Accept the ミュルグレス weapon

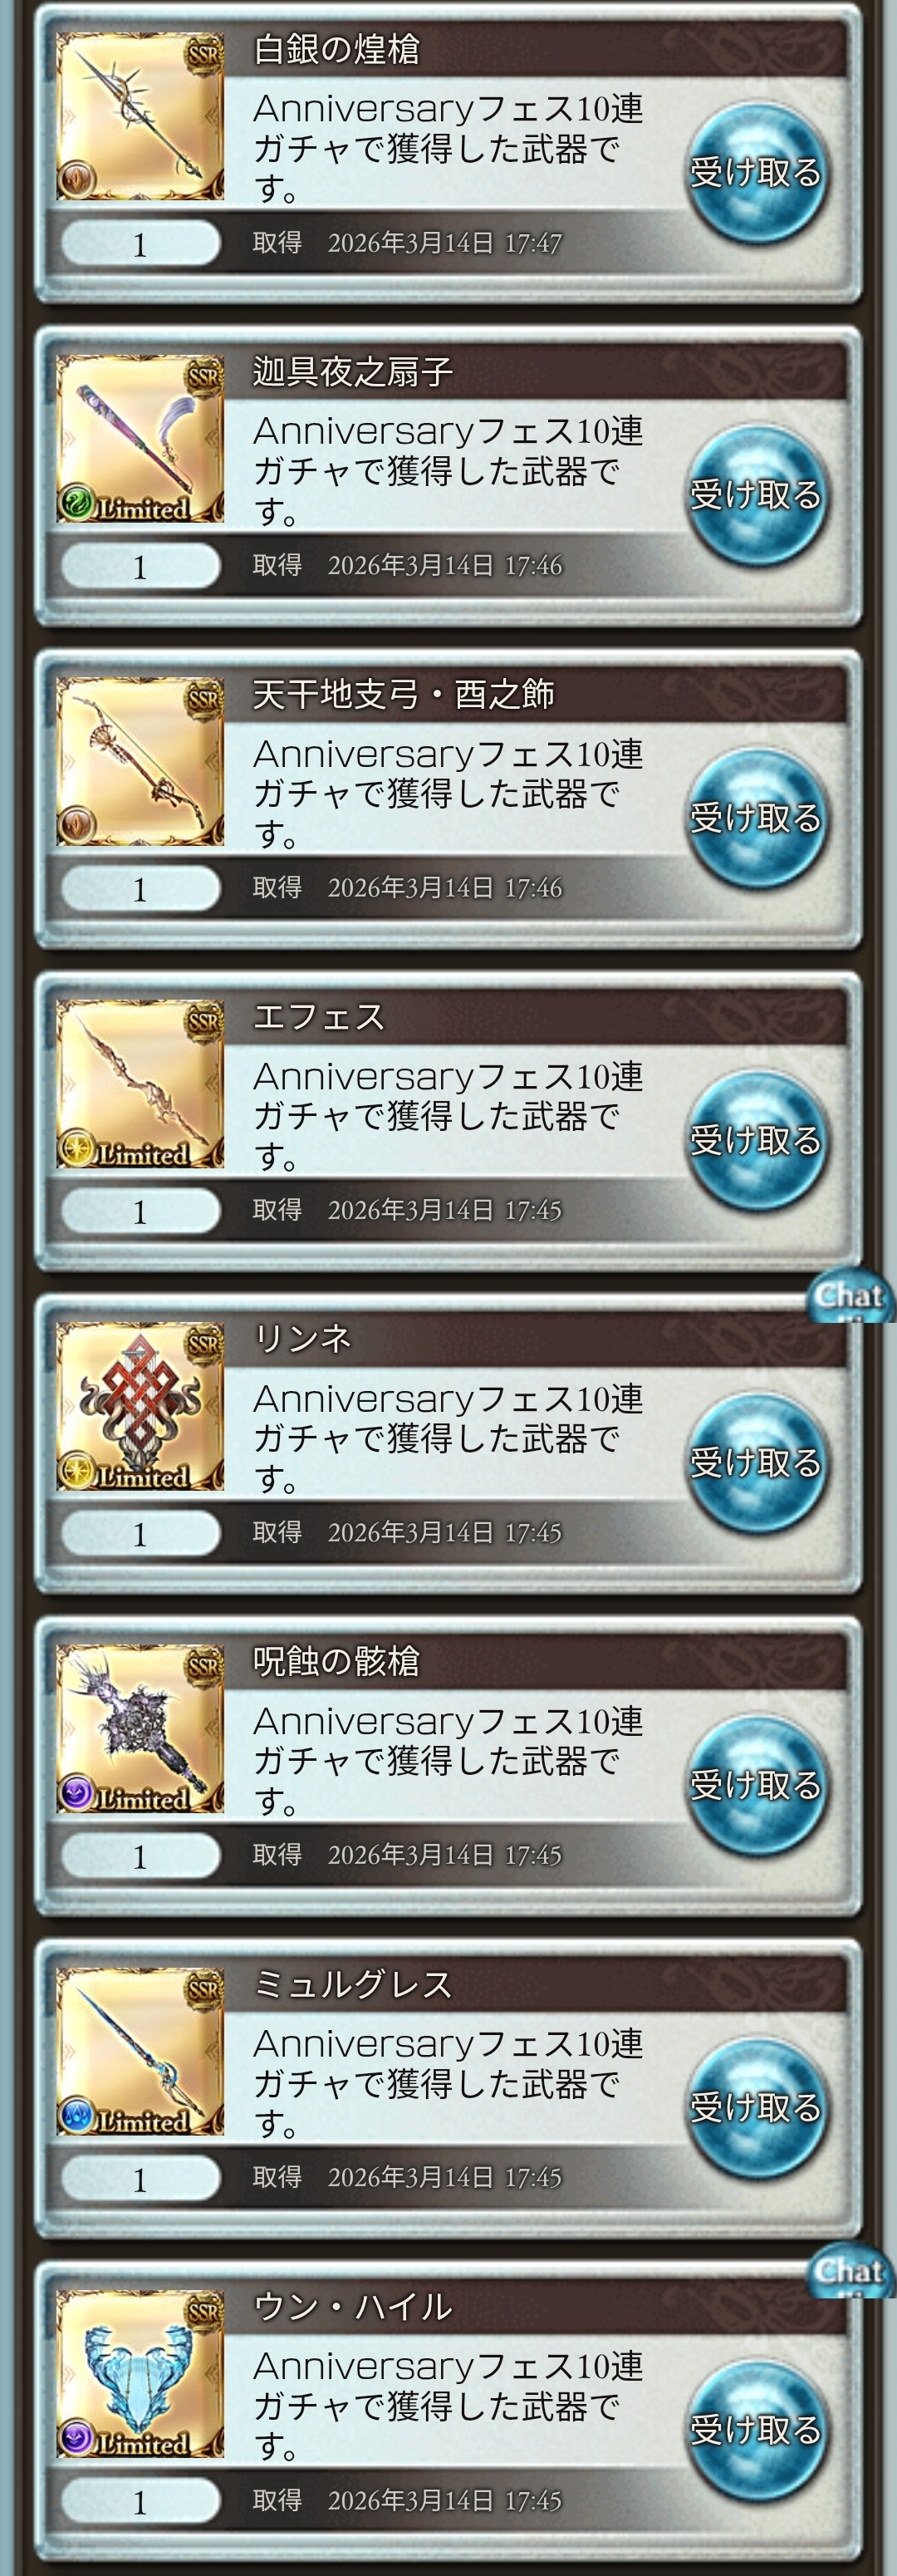757,2108
